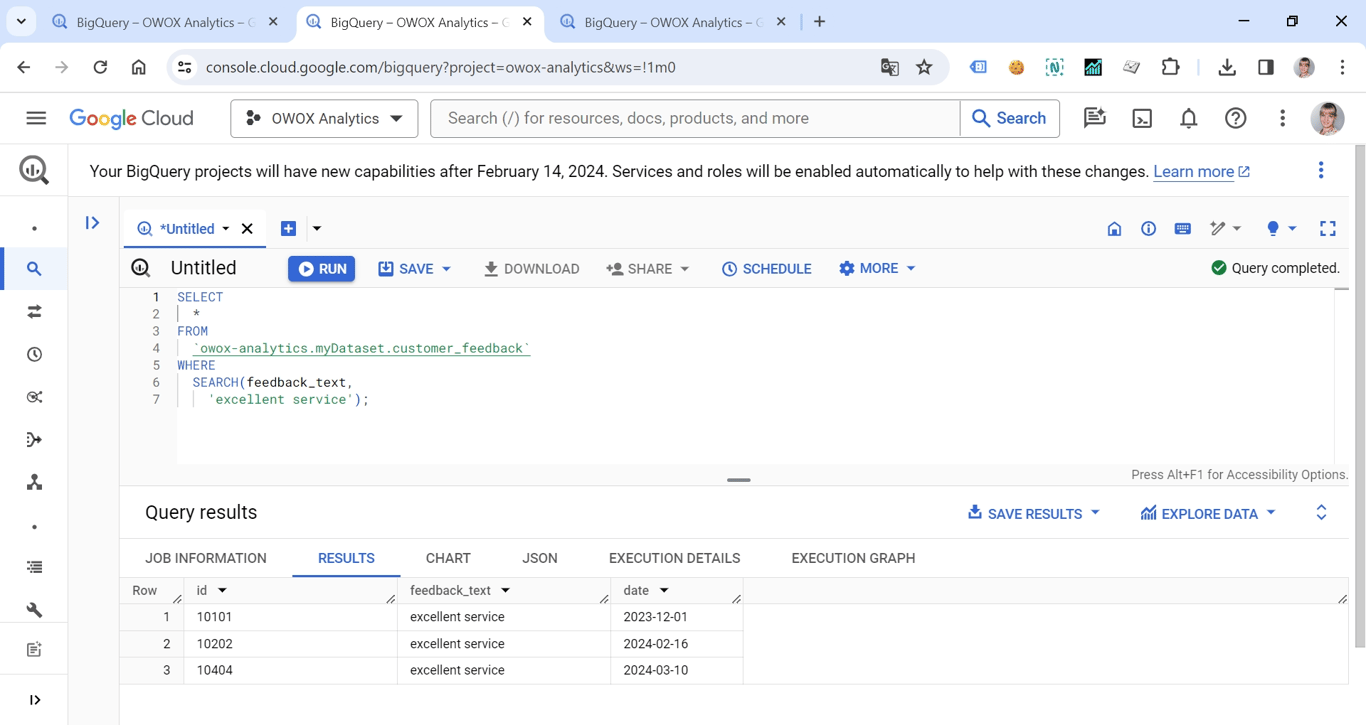1366x725 pixels.
Task: Click the date cell 2024-03-10
Action: pyautogui.click(x=677, y=670)
